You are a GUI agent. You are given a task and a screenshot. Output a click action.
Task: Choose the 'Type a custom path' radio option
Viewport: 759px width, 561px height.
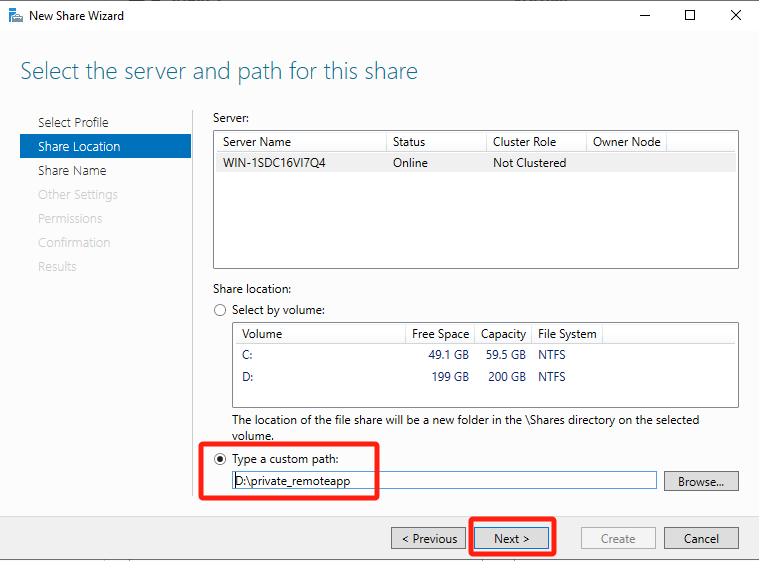(x=220, y=459)
